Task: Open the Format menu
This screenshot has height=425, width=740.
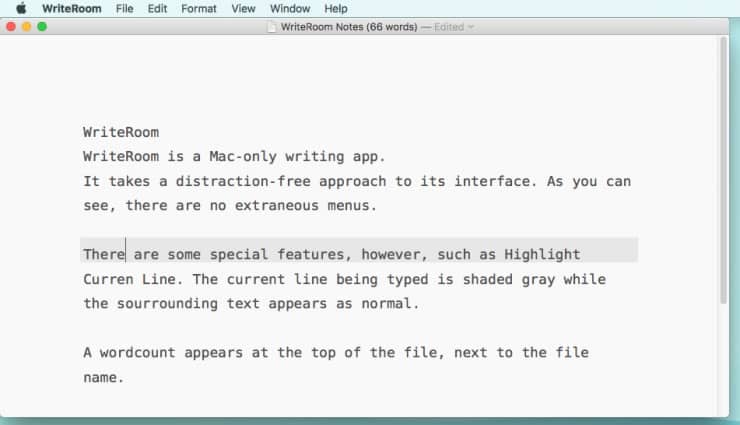Action: pos(199,8)
